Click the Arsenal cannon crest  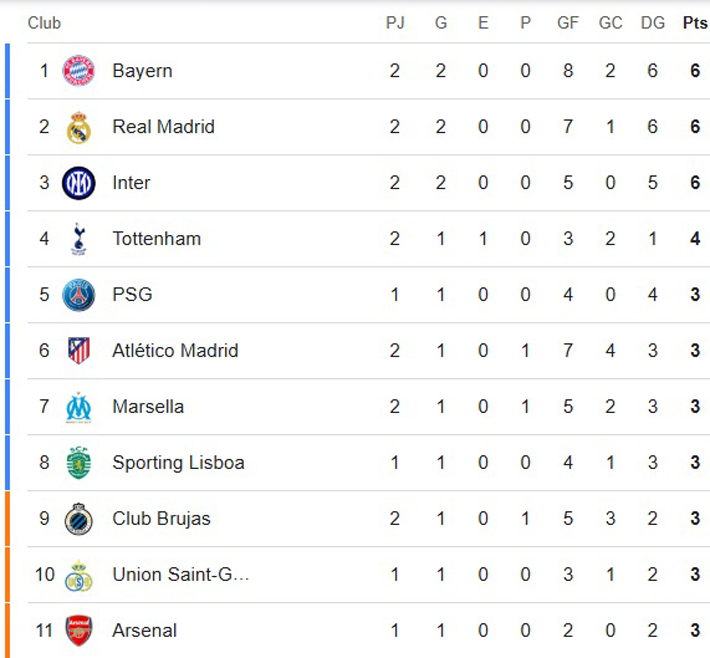pyautogui.click(x=78, y=631)
